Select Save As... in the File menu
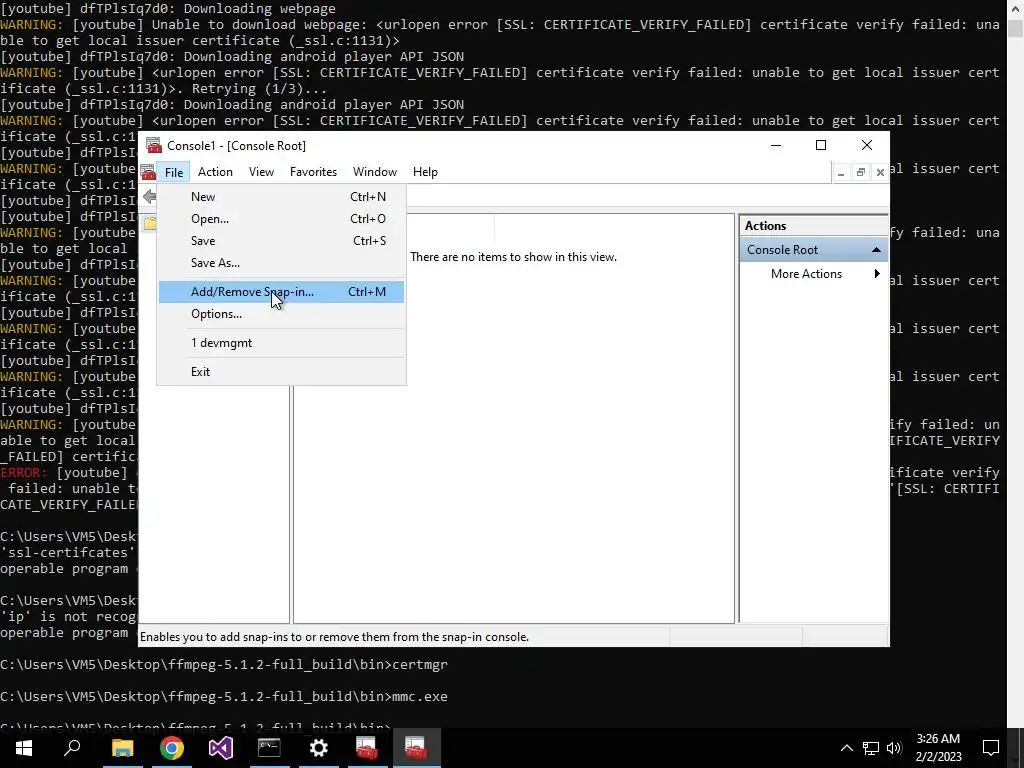This screenshot has height=768, width=1024. pyautogui.click(x=281, y=263)
